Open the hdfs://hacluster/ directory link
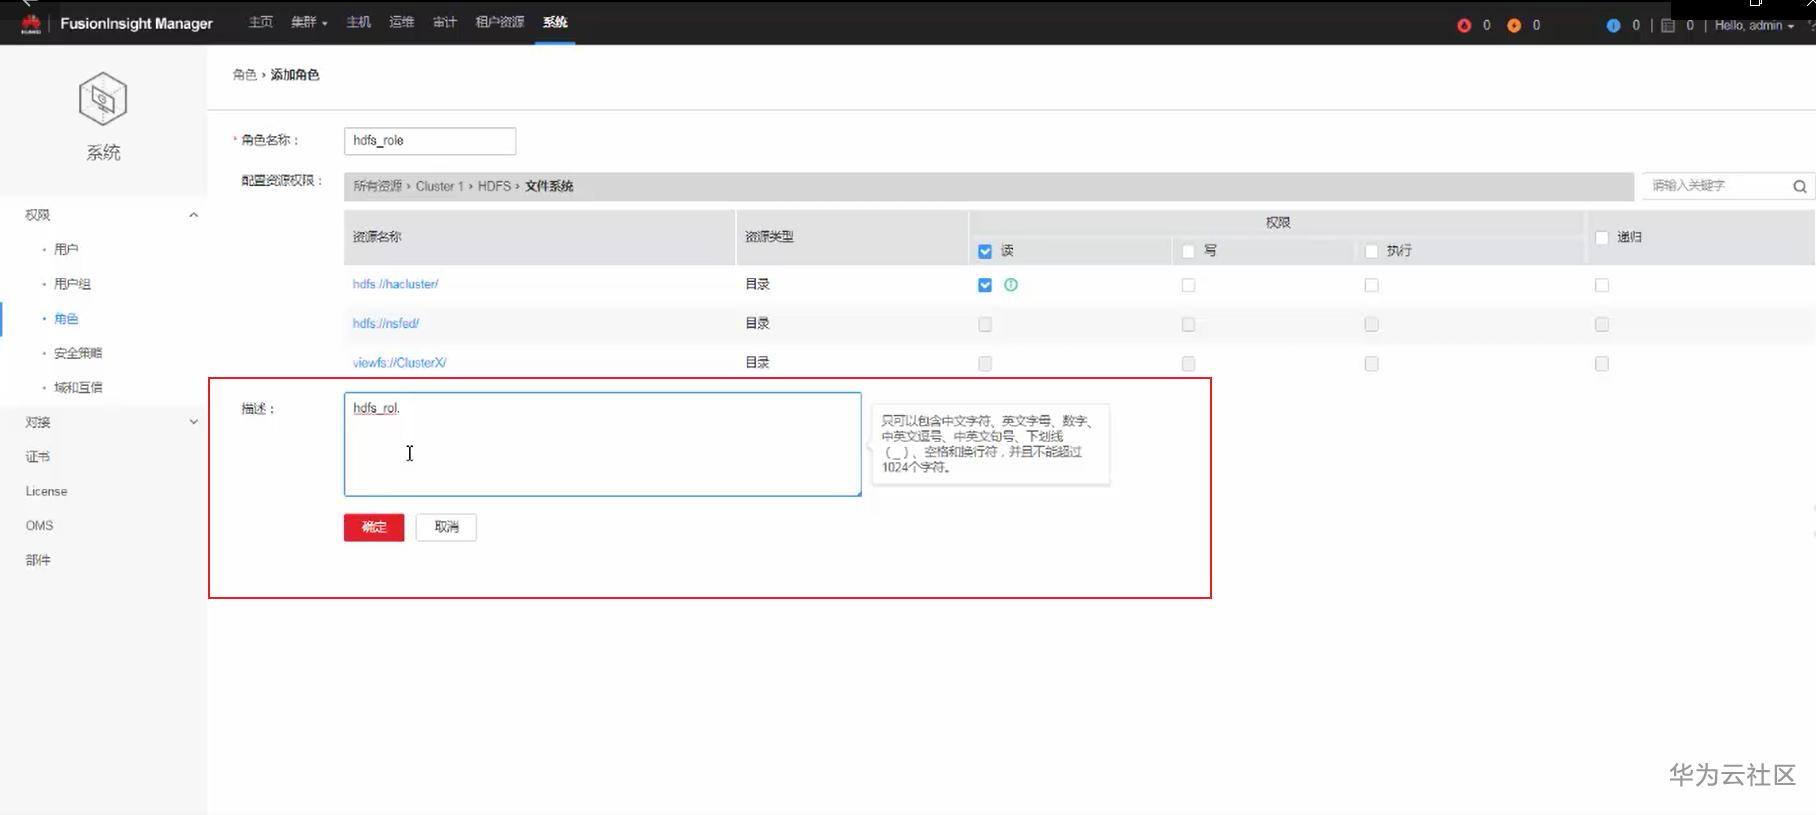The width and height of the screenshot is (1816, 815). [395, 284]
